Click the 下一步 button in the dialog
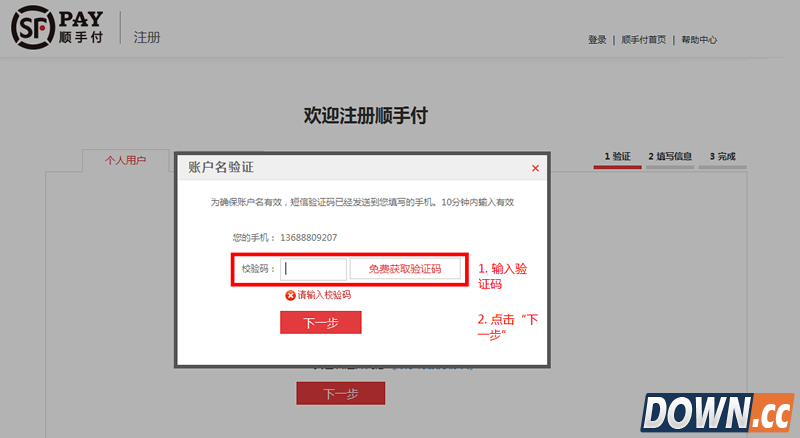Image resolution: width=800 pixels, height=438 pixels. (320, 323)
